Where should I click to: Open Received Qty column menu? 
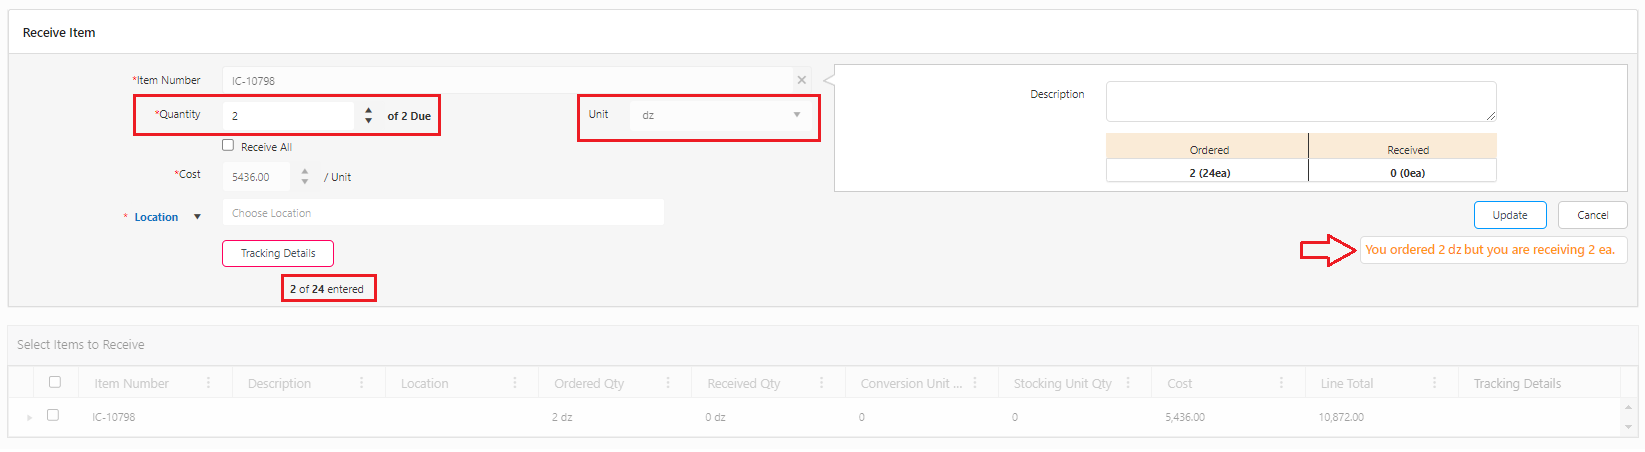click(821, 383)
